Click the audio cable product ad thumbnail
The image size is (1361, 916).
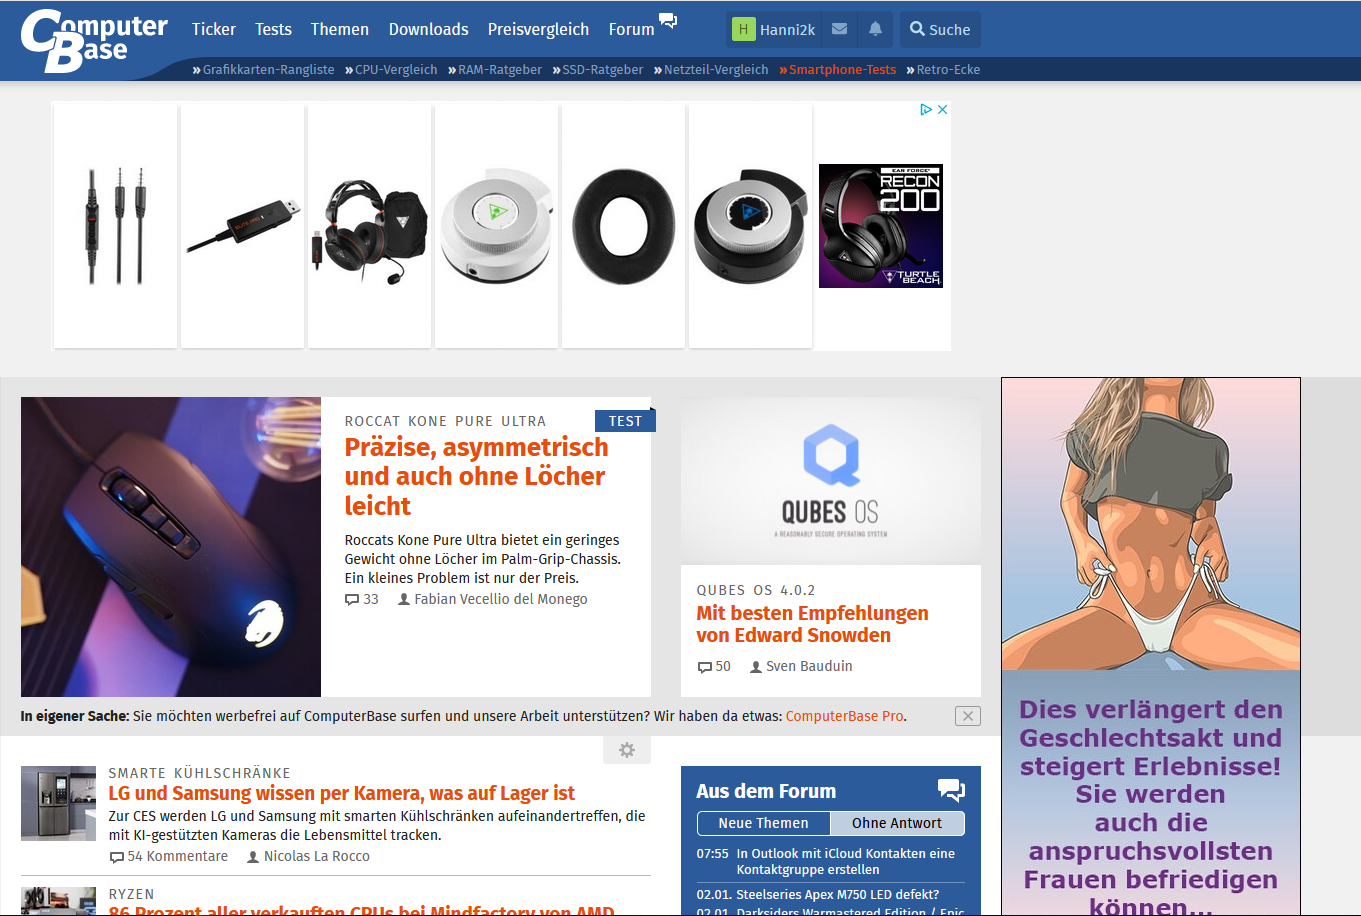[115, 226]
